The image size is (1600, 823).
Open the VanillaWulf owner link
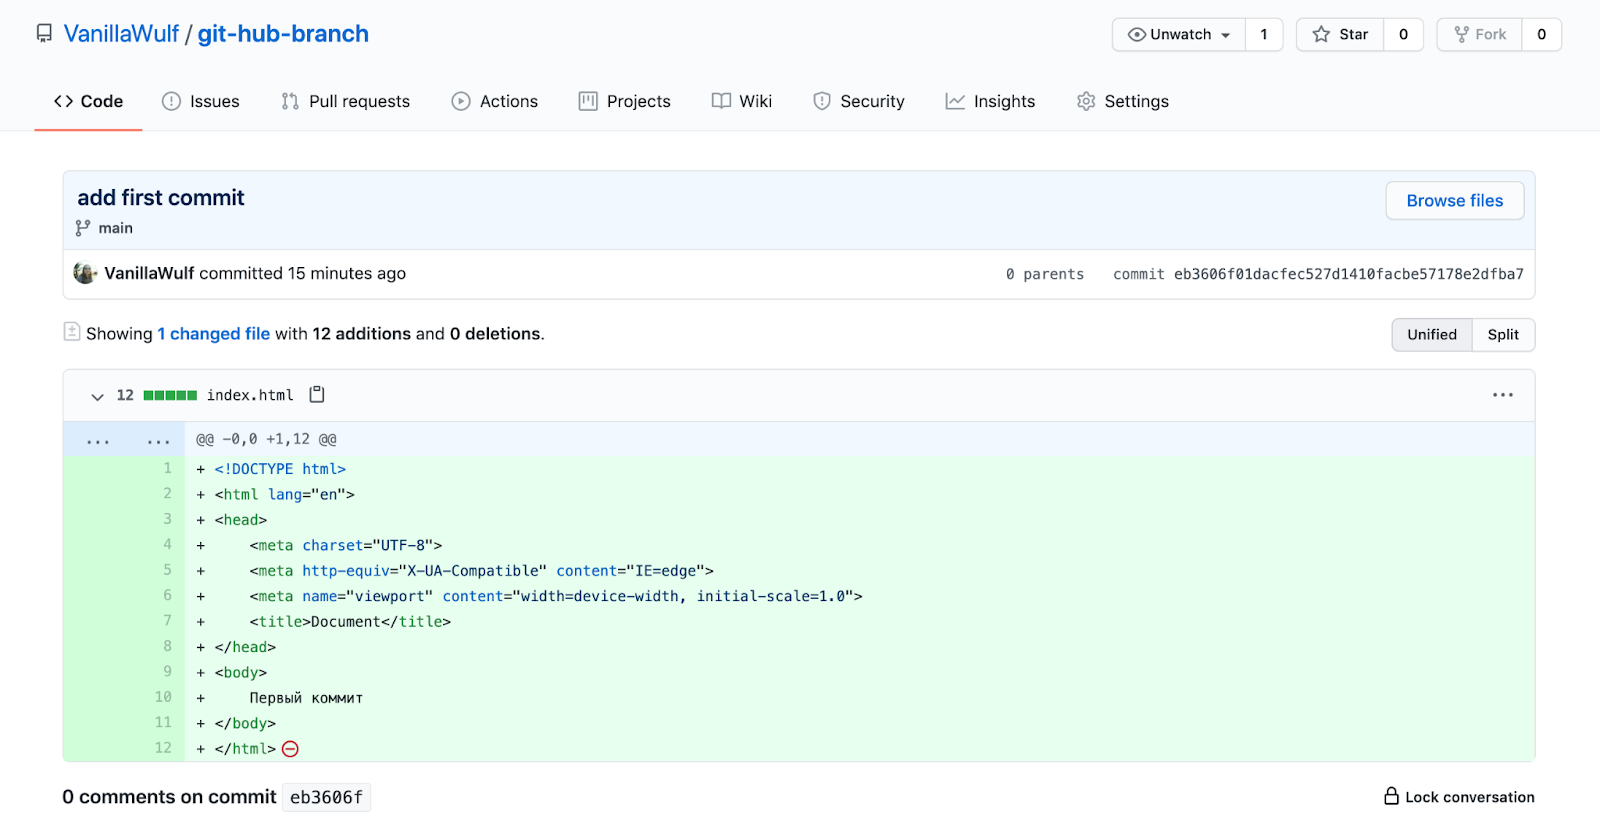tap(121, 34)
